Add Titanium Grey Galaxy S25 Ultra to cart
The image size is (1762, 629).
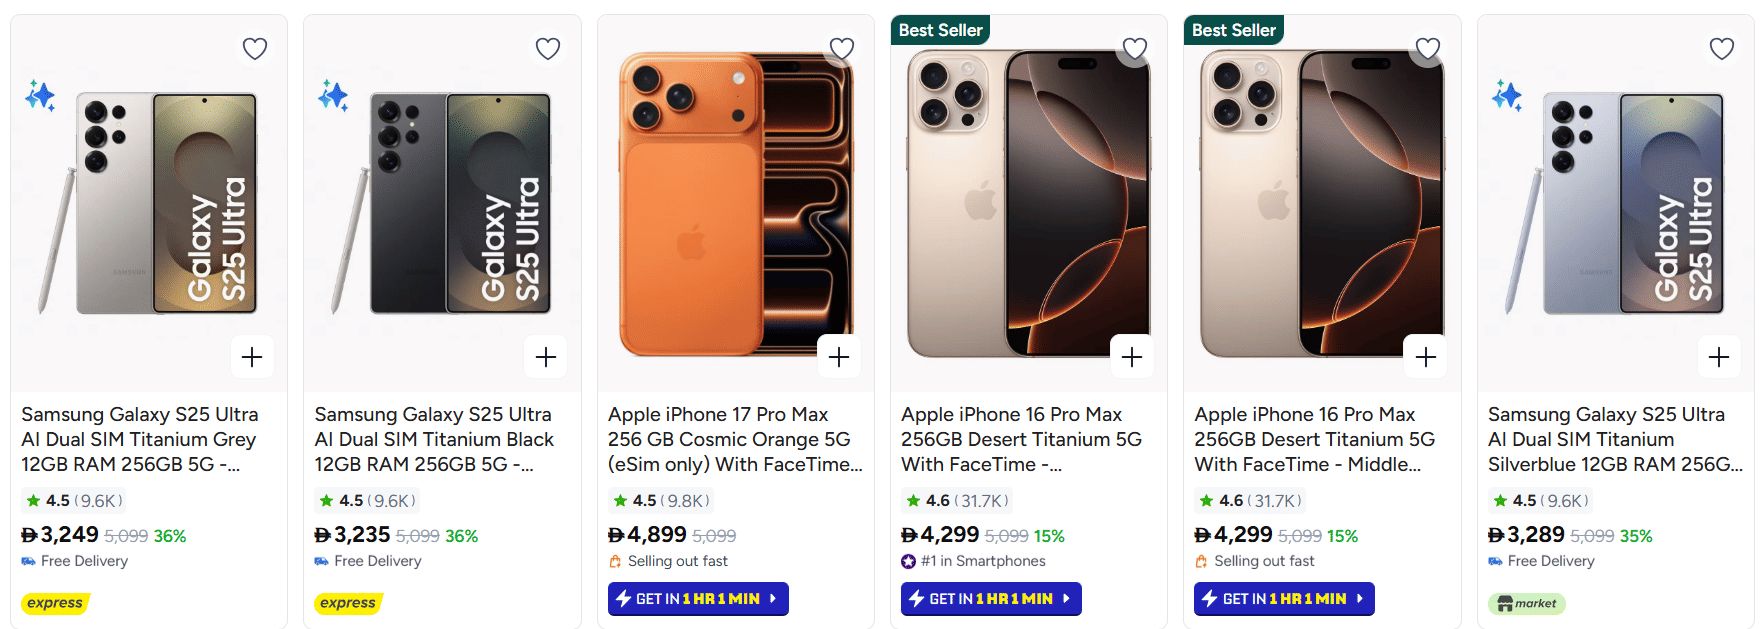pos(252,357)
